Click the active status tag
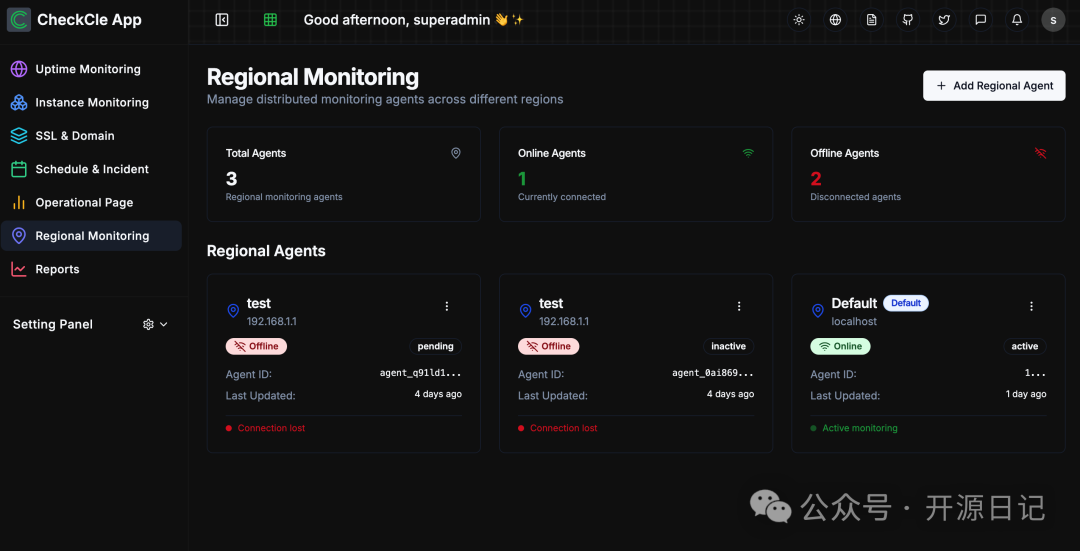1080x551 pixels. 1025,346
